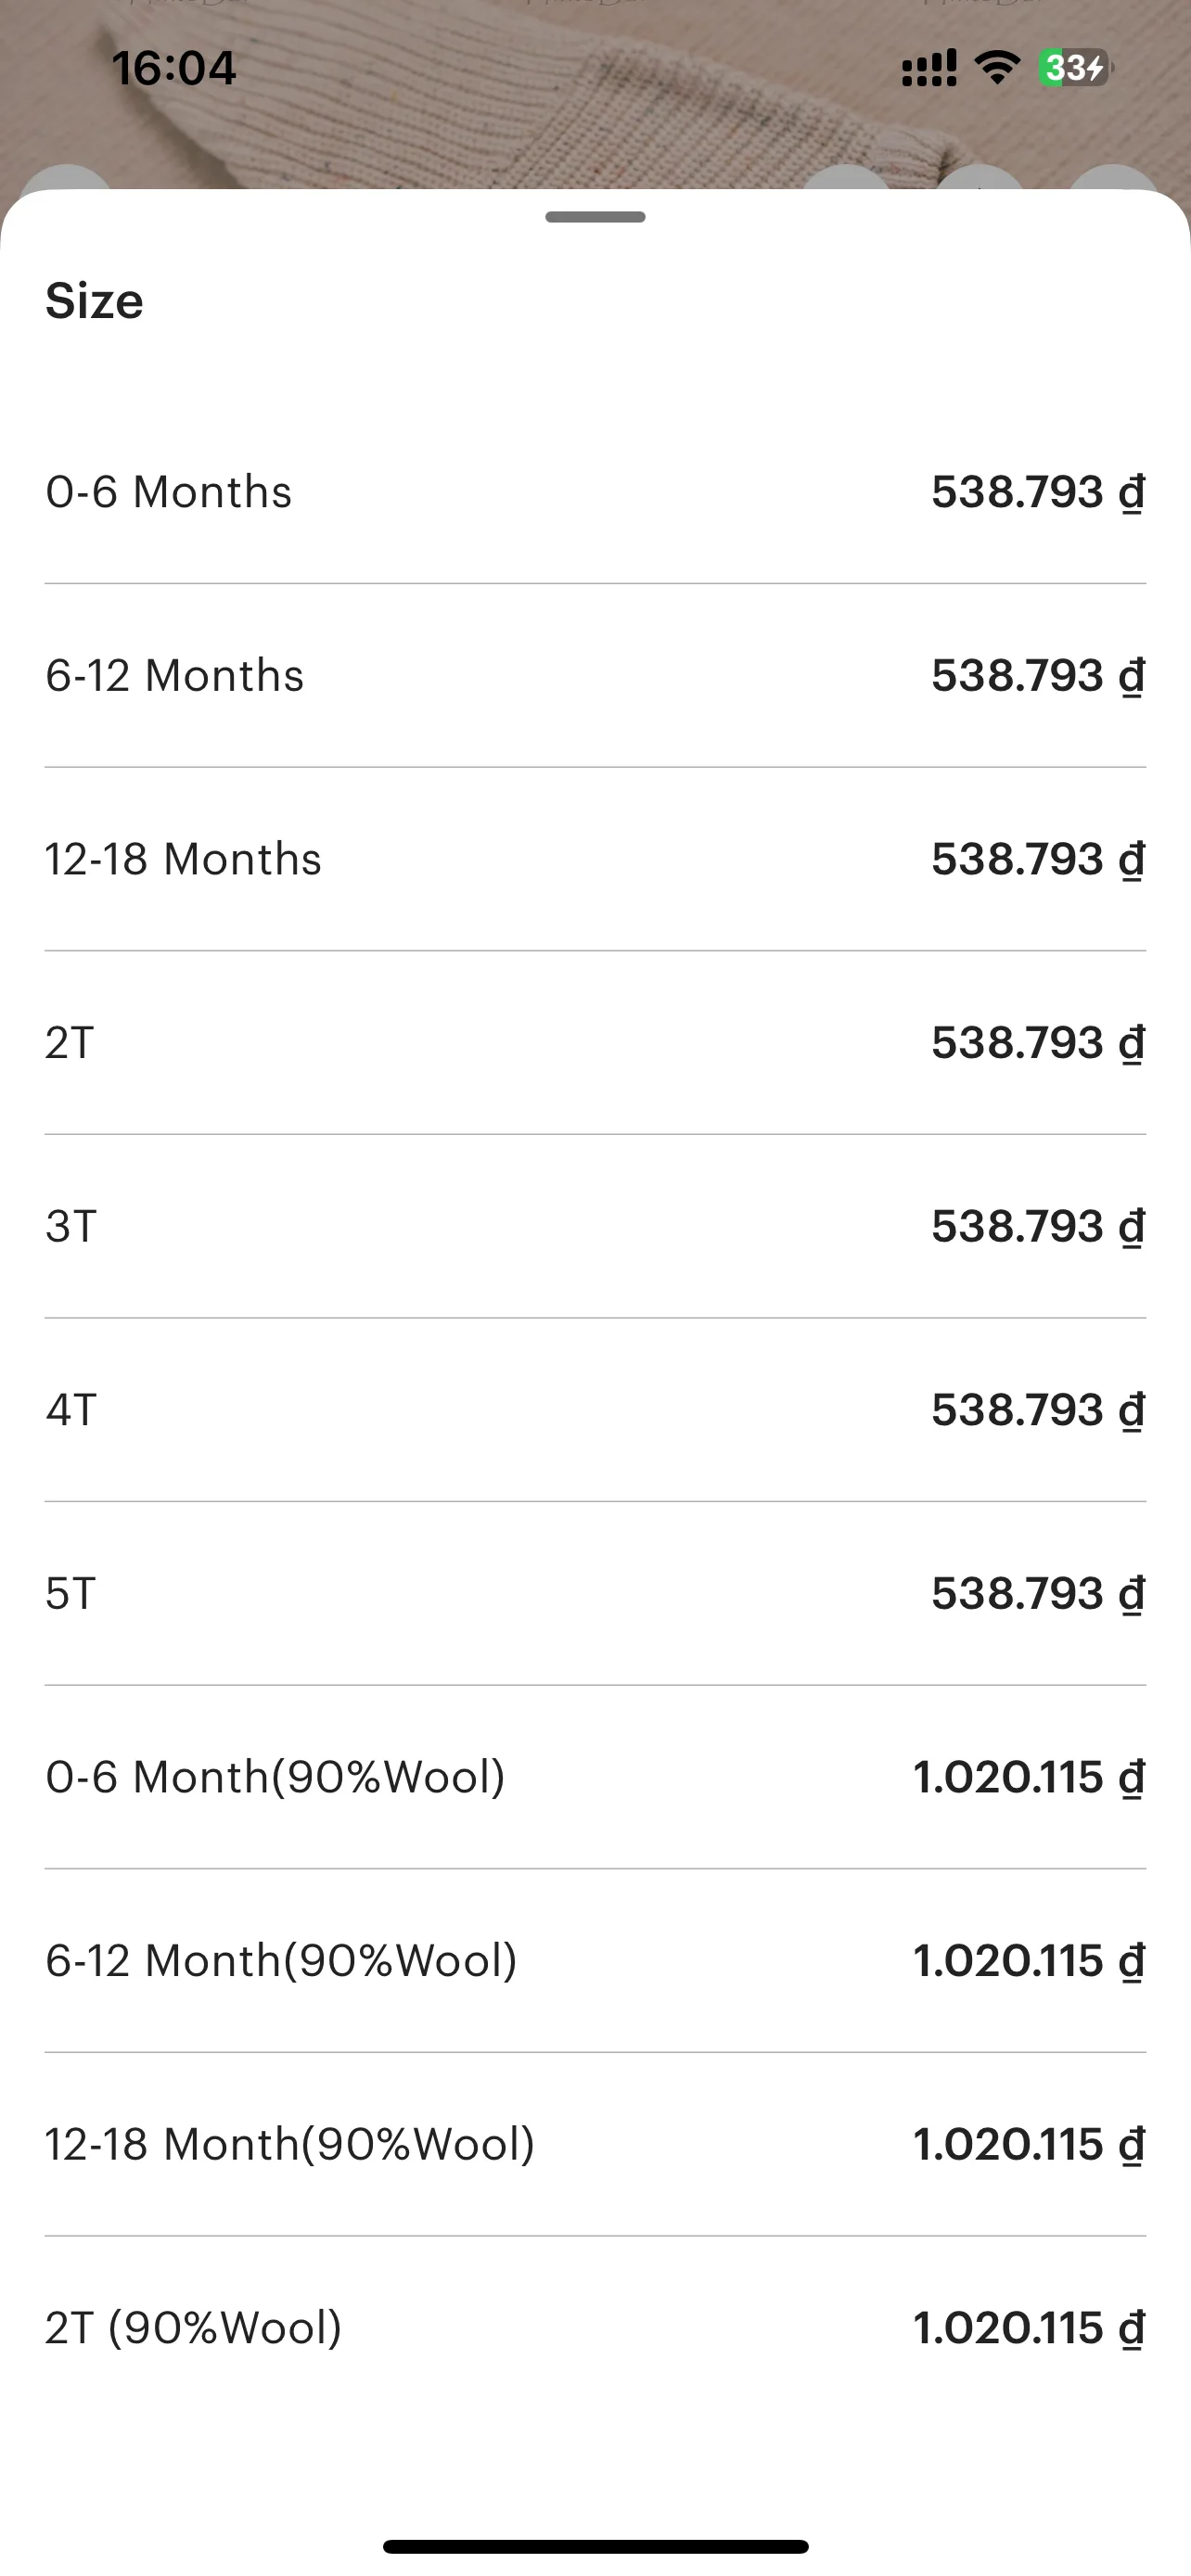Pick the 2T (90%Wool) option
The image size is (1191, 2576).
point(595,2328)
